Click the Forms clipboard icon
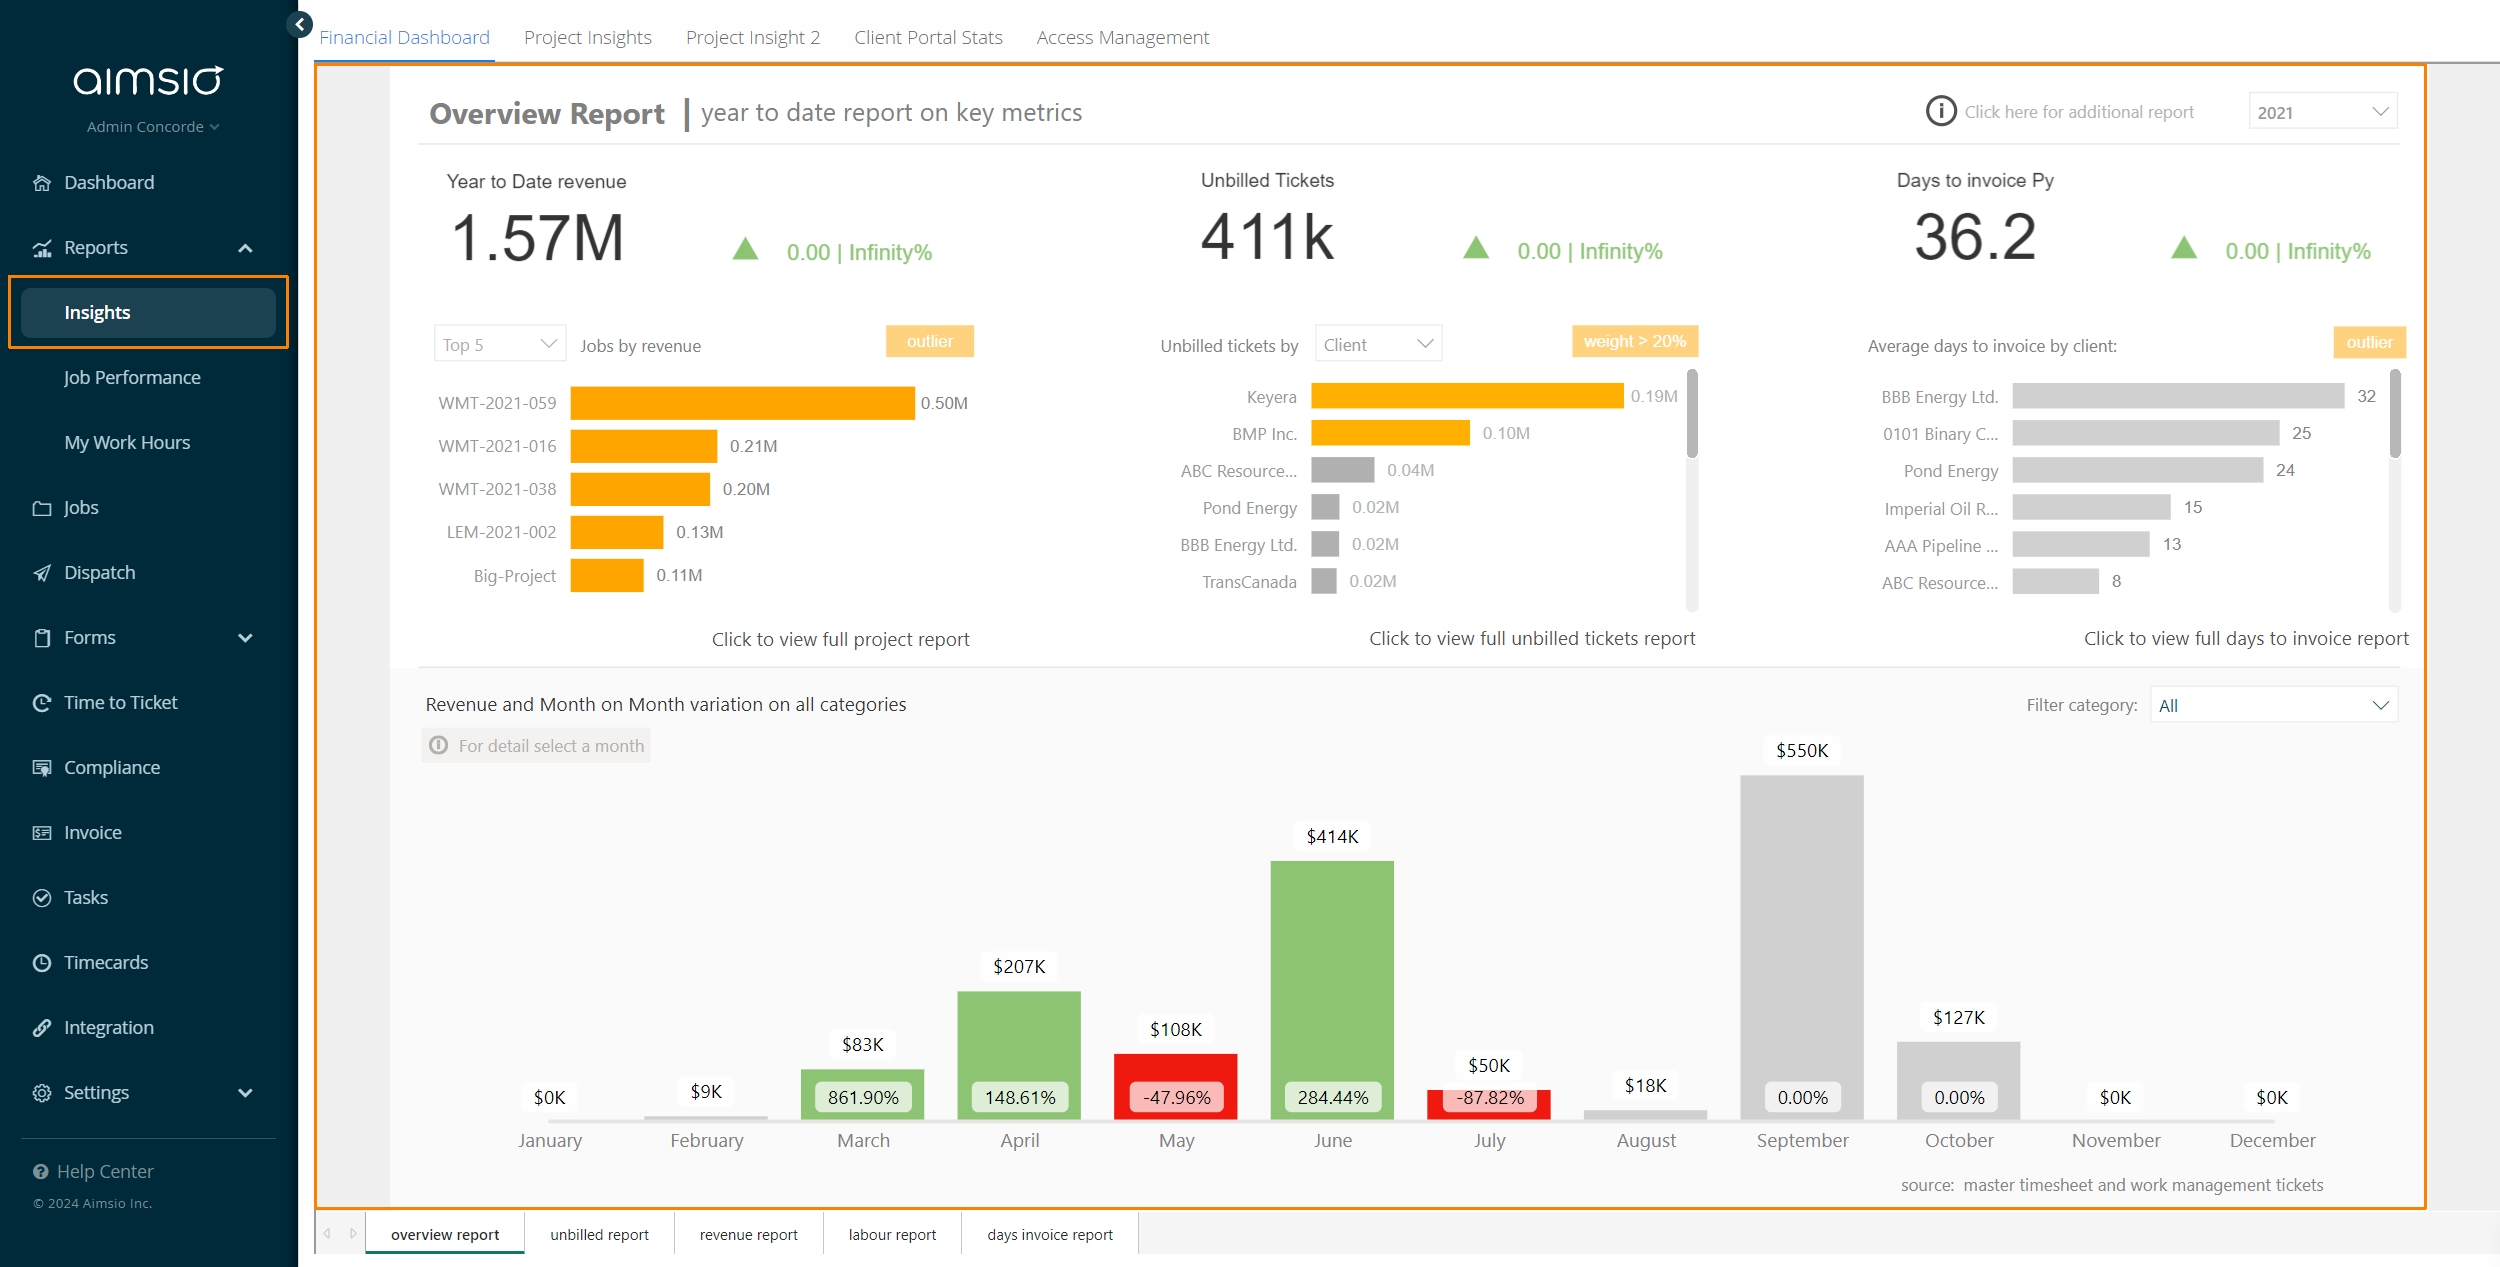This screenshot has height=1267, width=2500. click(42, 638)
